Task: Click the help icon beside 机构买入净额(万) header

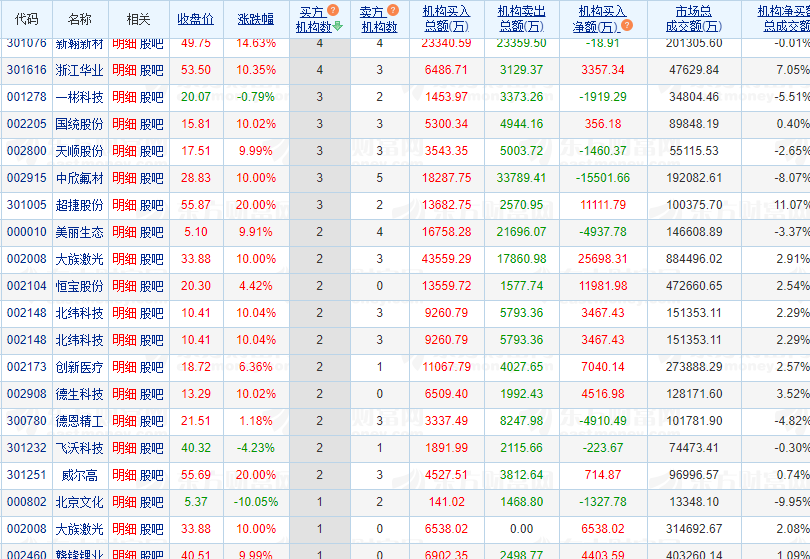Action: pyautogui.click(x=627, y=25)
